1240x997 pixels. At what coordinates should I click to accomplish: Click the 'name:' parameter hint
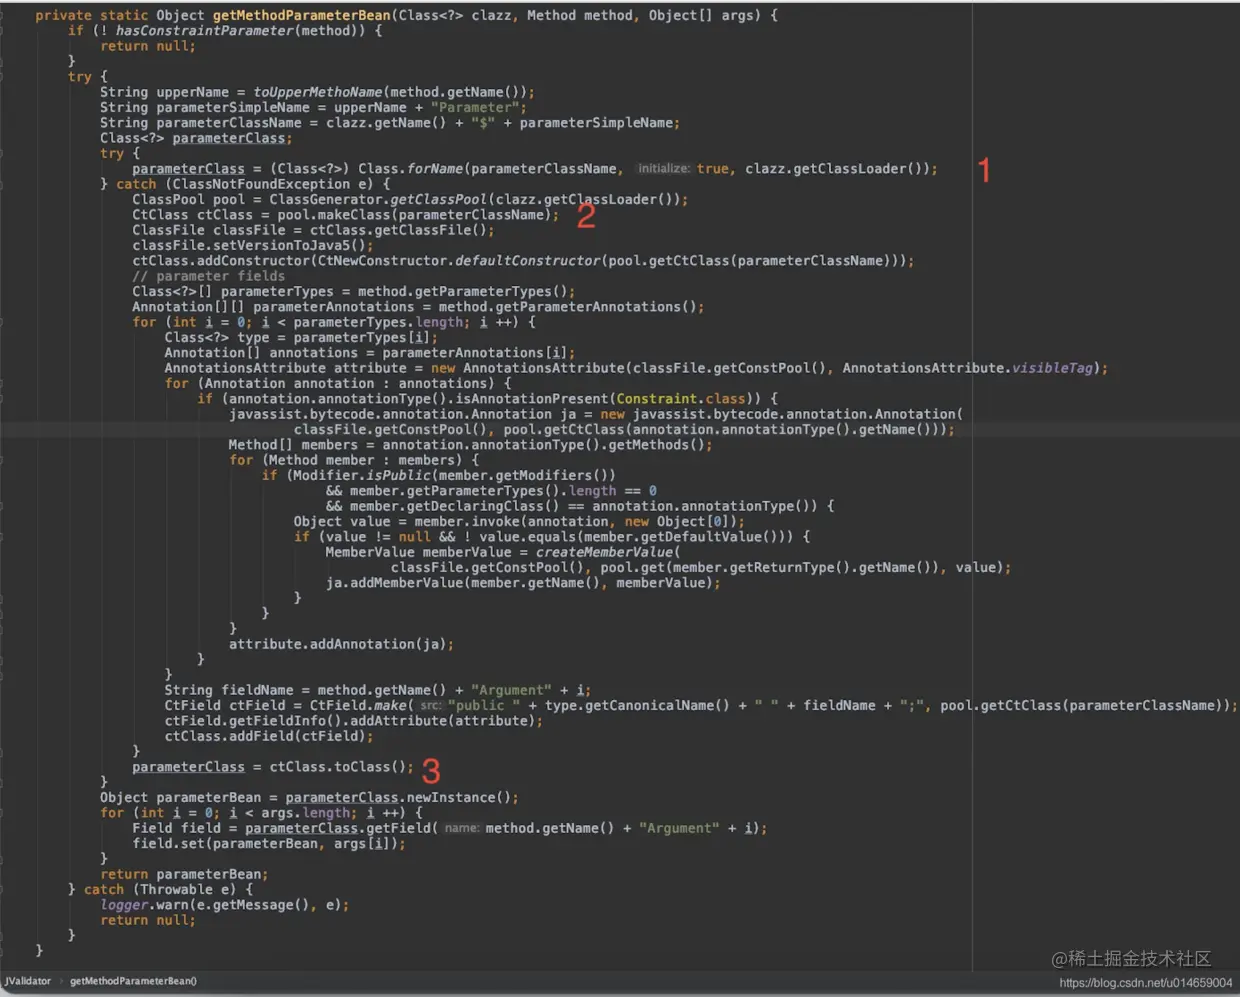461,829
